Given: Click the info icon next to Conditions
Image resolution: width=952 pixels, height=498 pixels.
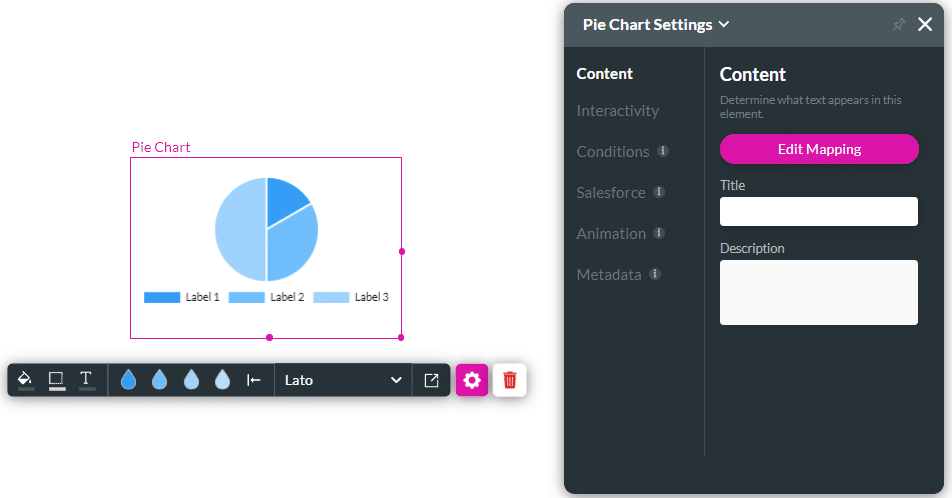Looking at the screenshot, I should pyautogui.click(x=663, y=151).
